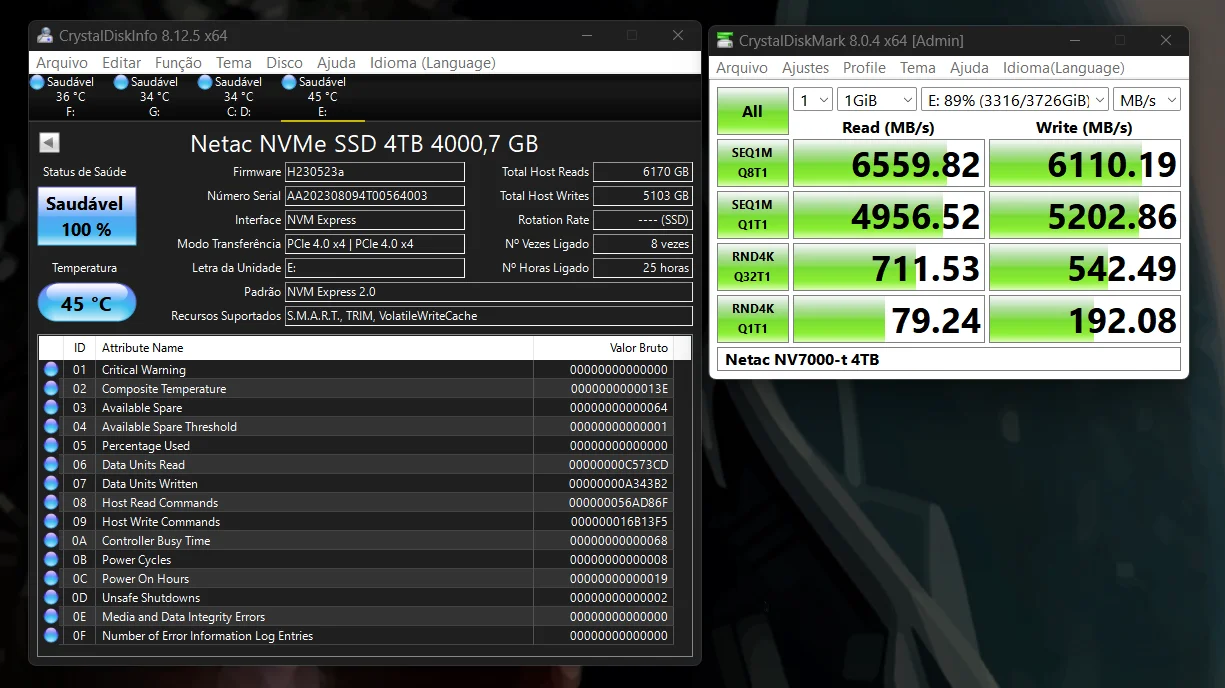This screenshot has width=1225, height=688.
Task: Click the Modo Transferência field PCIe 4.0 x4
Action: [375, 244]
